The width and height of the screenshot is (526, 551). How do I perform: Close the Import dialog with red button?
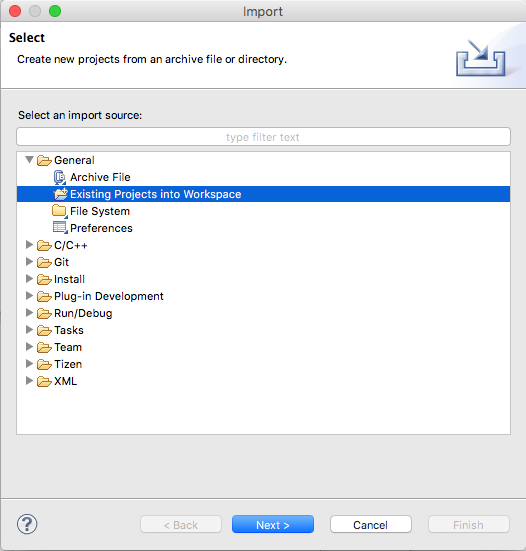15,11
